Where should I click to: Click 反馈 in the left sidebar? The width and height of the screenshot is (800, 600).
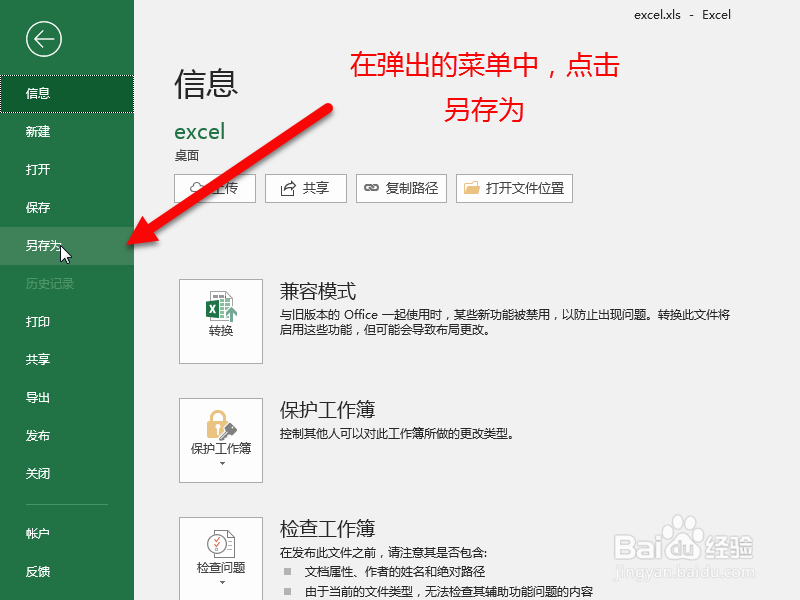tap(67, 572)
